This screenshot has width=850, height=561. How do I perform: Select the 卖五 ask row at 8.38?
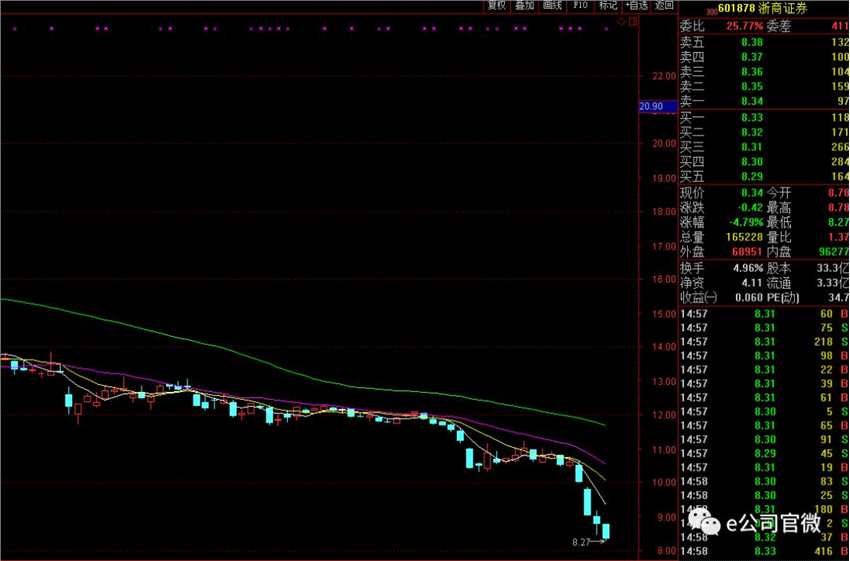(764, 42)
